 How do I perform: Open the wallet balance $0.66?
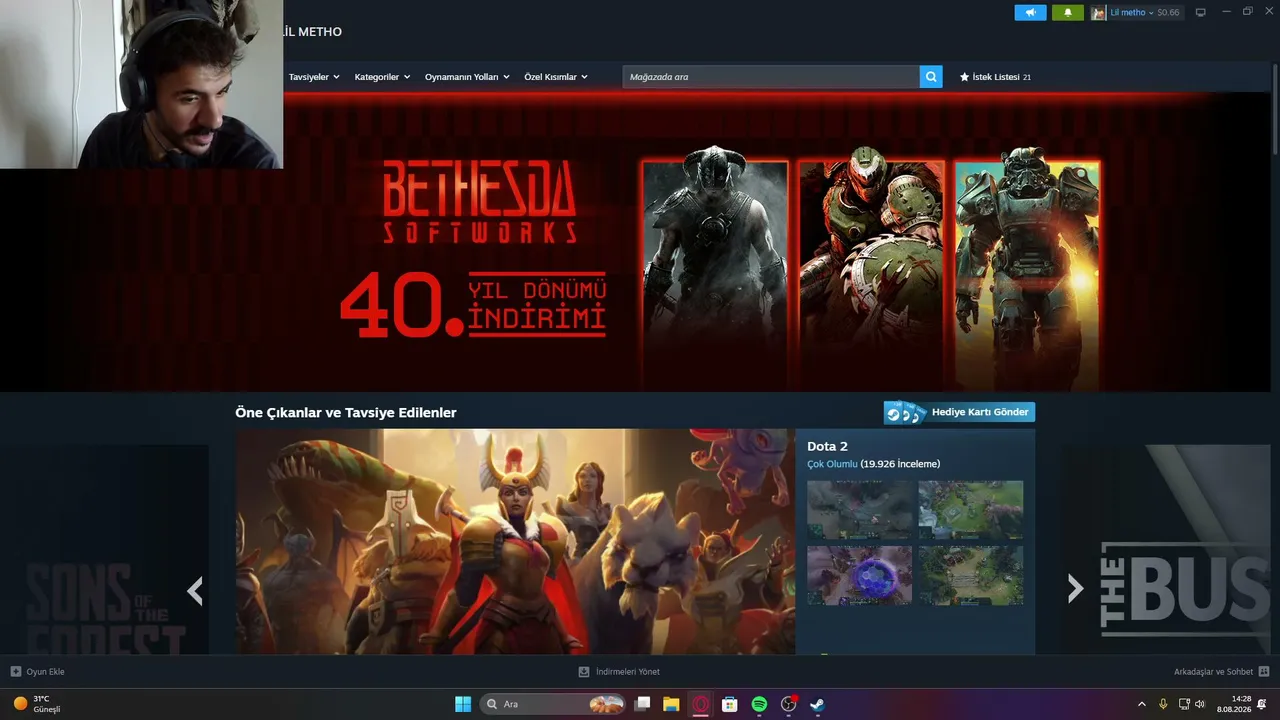tap(1168, 13)
